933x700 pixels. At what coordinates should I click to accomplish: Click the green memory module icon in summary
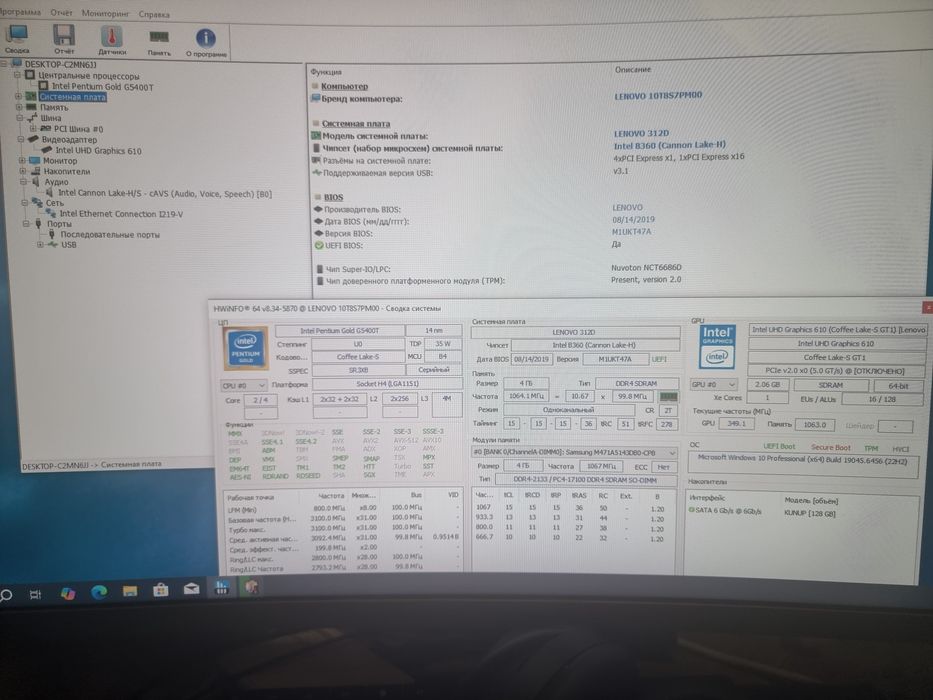coord(668,396)
